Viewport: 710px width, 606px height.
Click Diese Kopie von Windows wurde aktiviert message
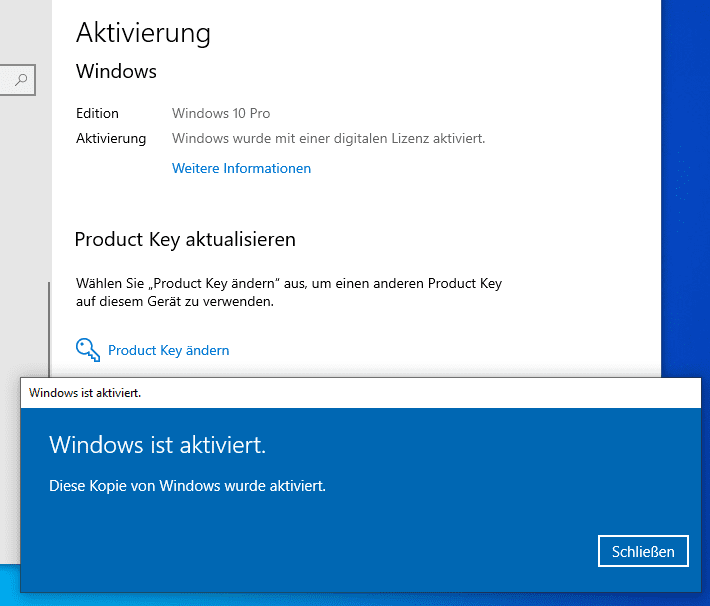pyautogui.click(x=187, y=486)
